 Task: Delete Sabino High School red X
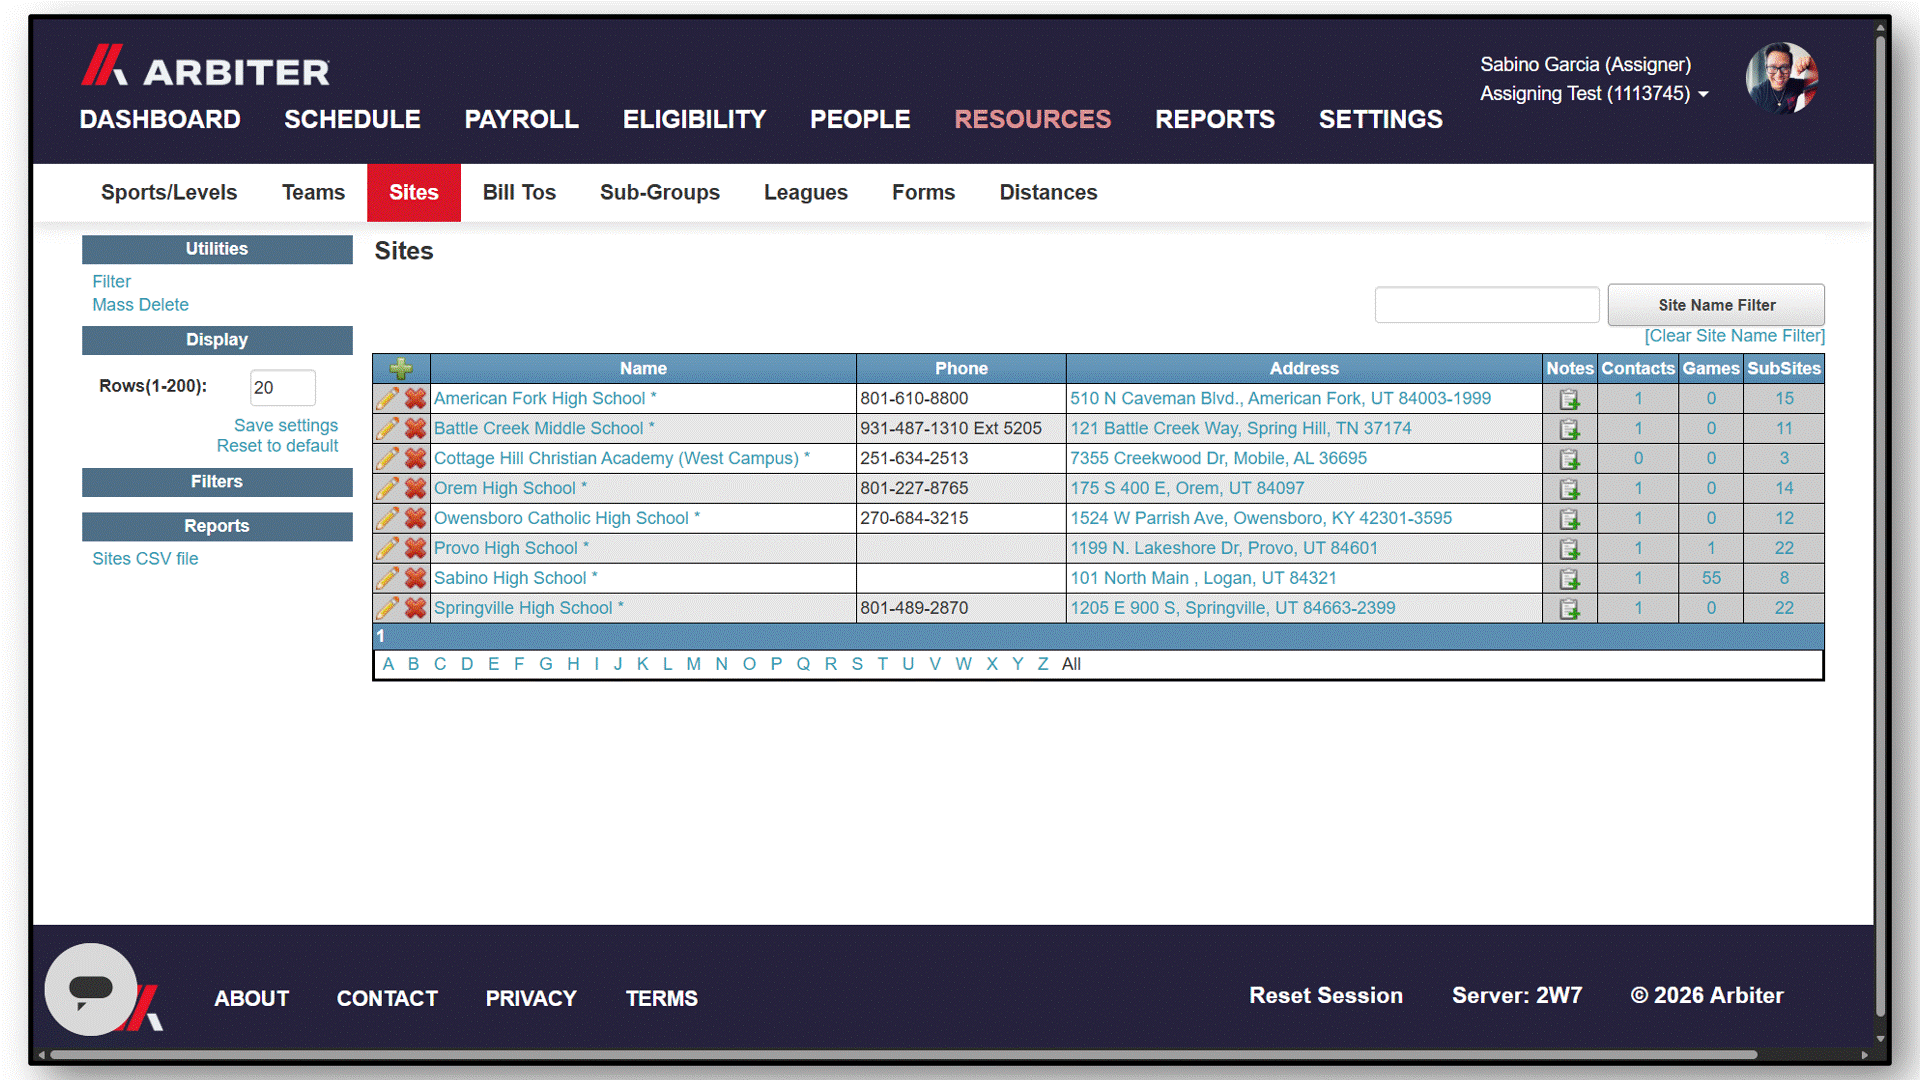[x=416, y=578]
